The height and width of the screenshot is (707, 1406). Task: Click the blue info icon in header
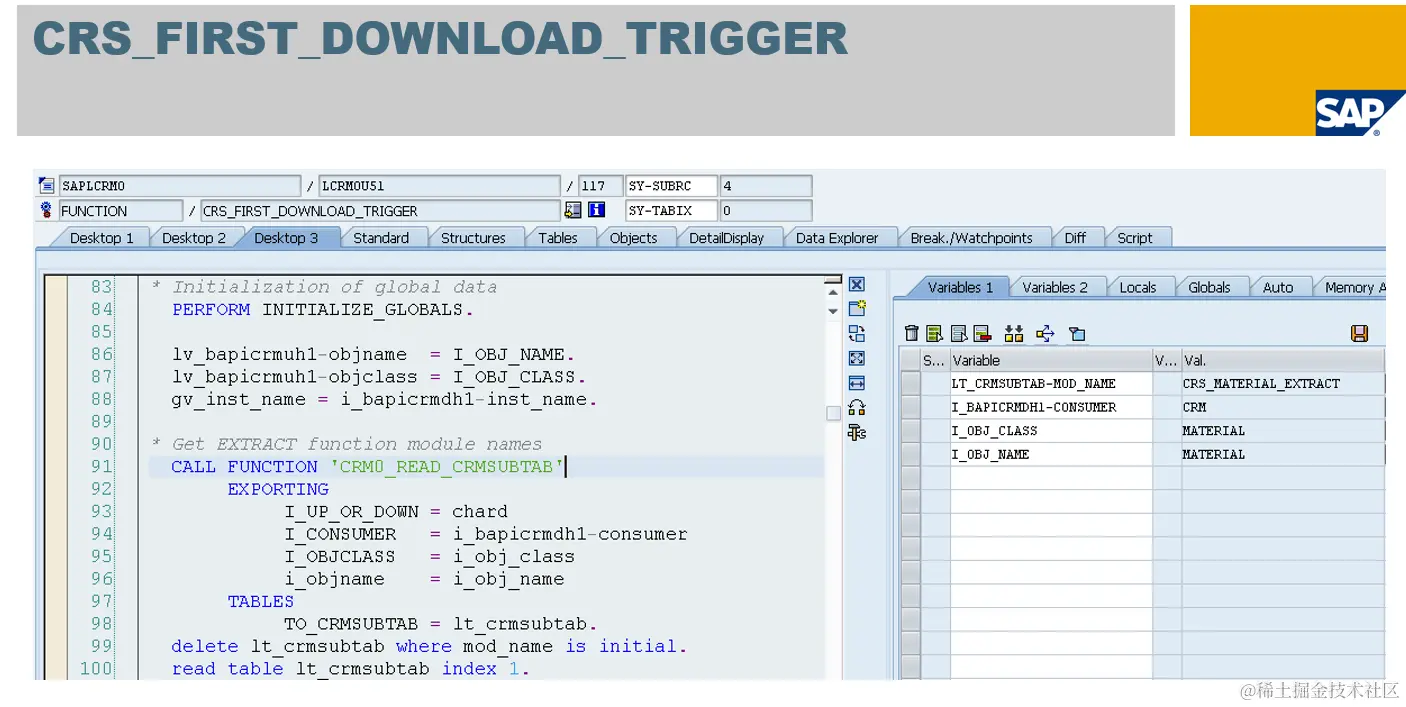point(597,210)
